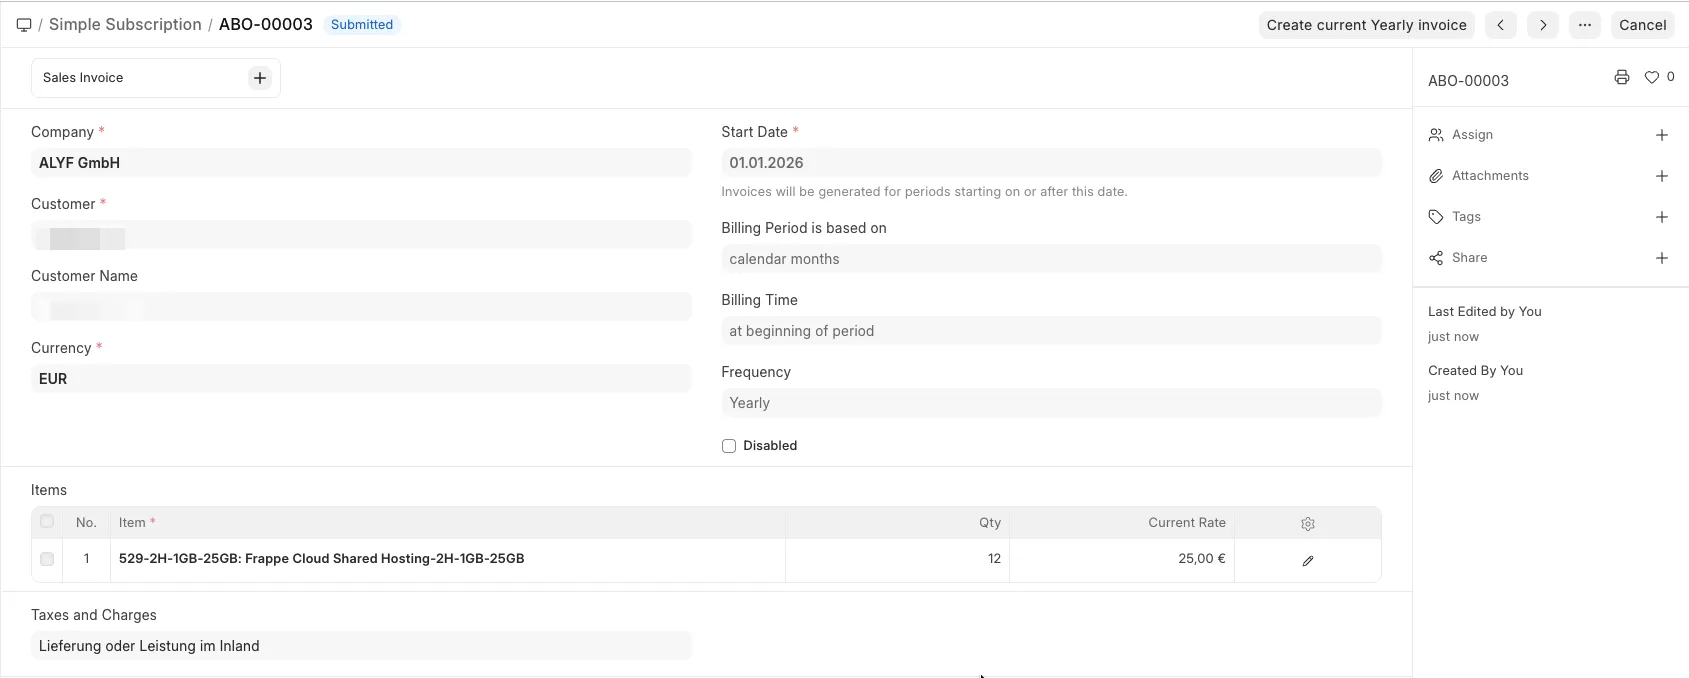
Task: Click the Start Date field
Action: (x=1050, y=163)
